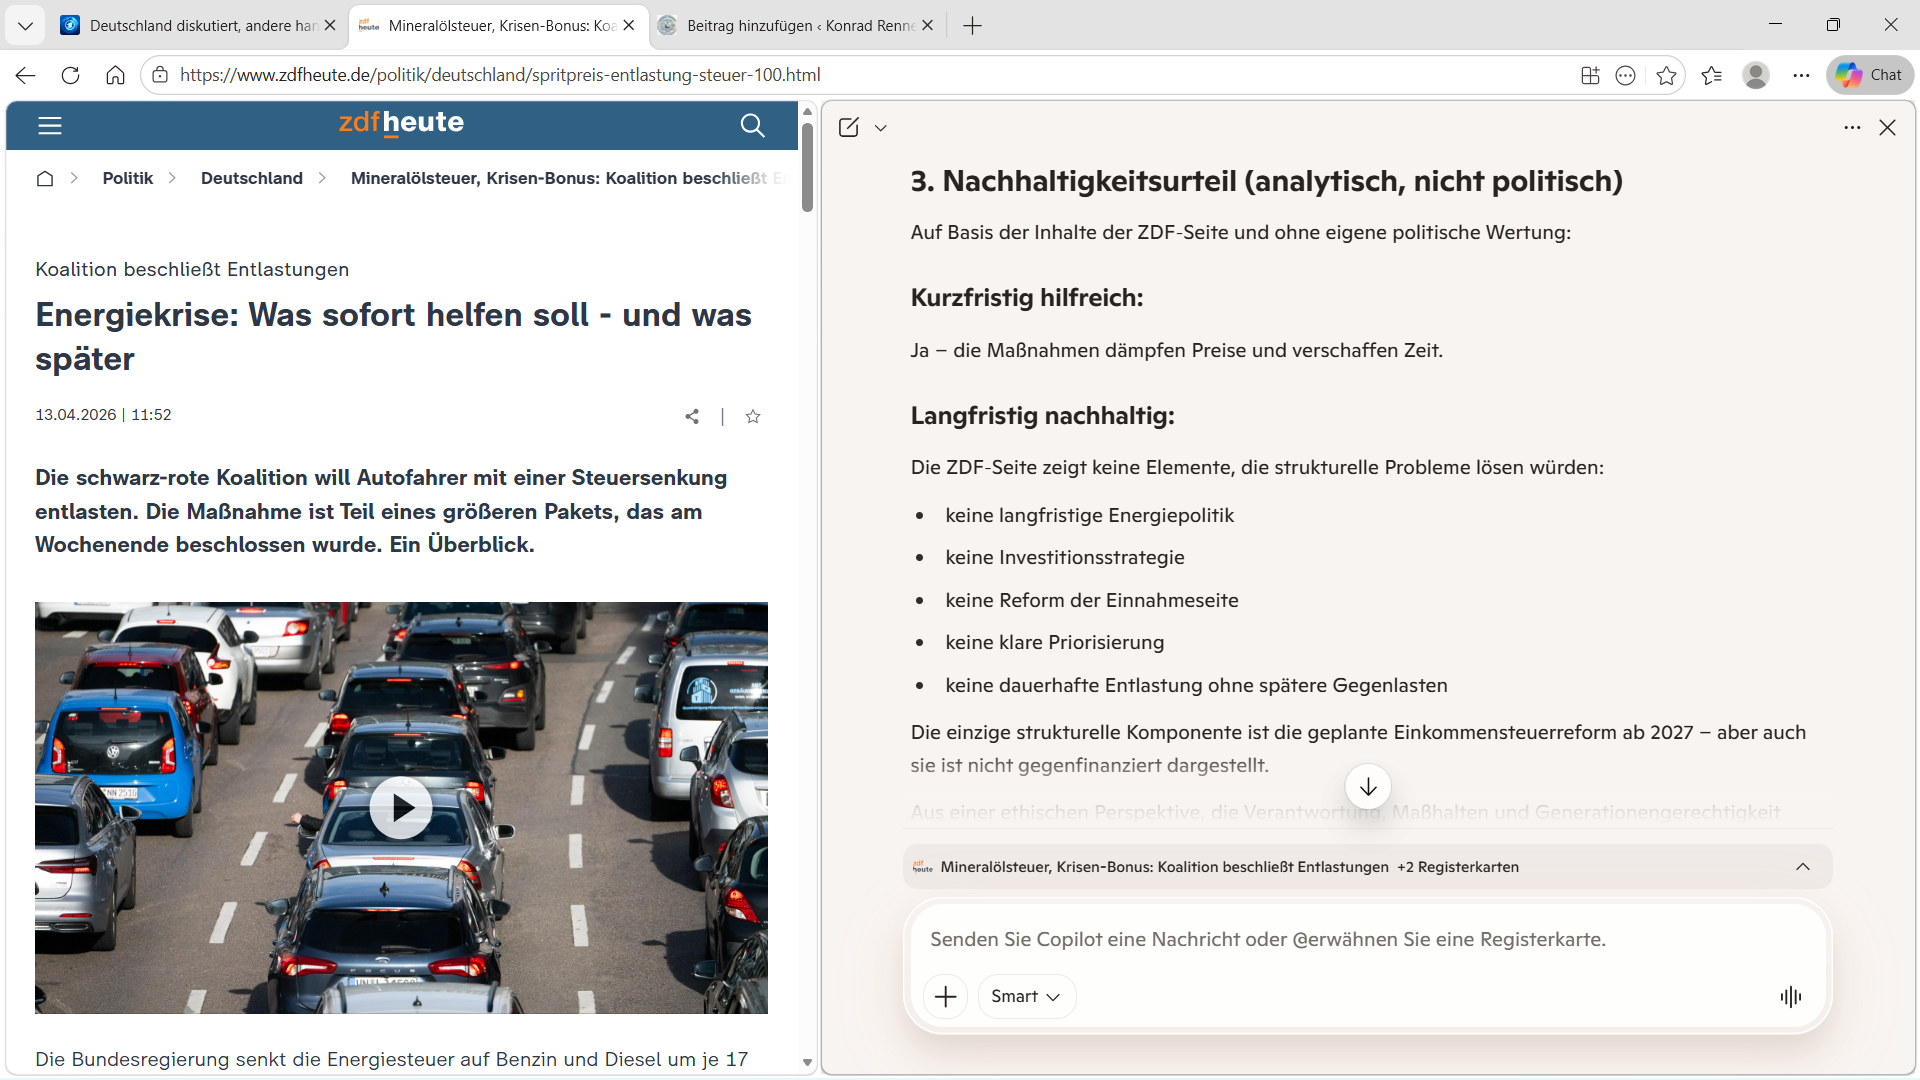Open the Smart mode dropdown
This screenshot has width=1920, height=1080.
tap(1026, 996)
